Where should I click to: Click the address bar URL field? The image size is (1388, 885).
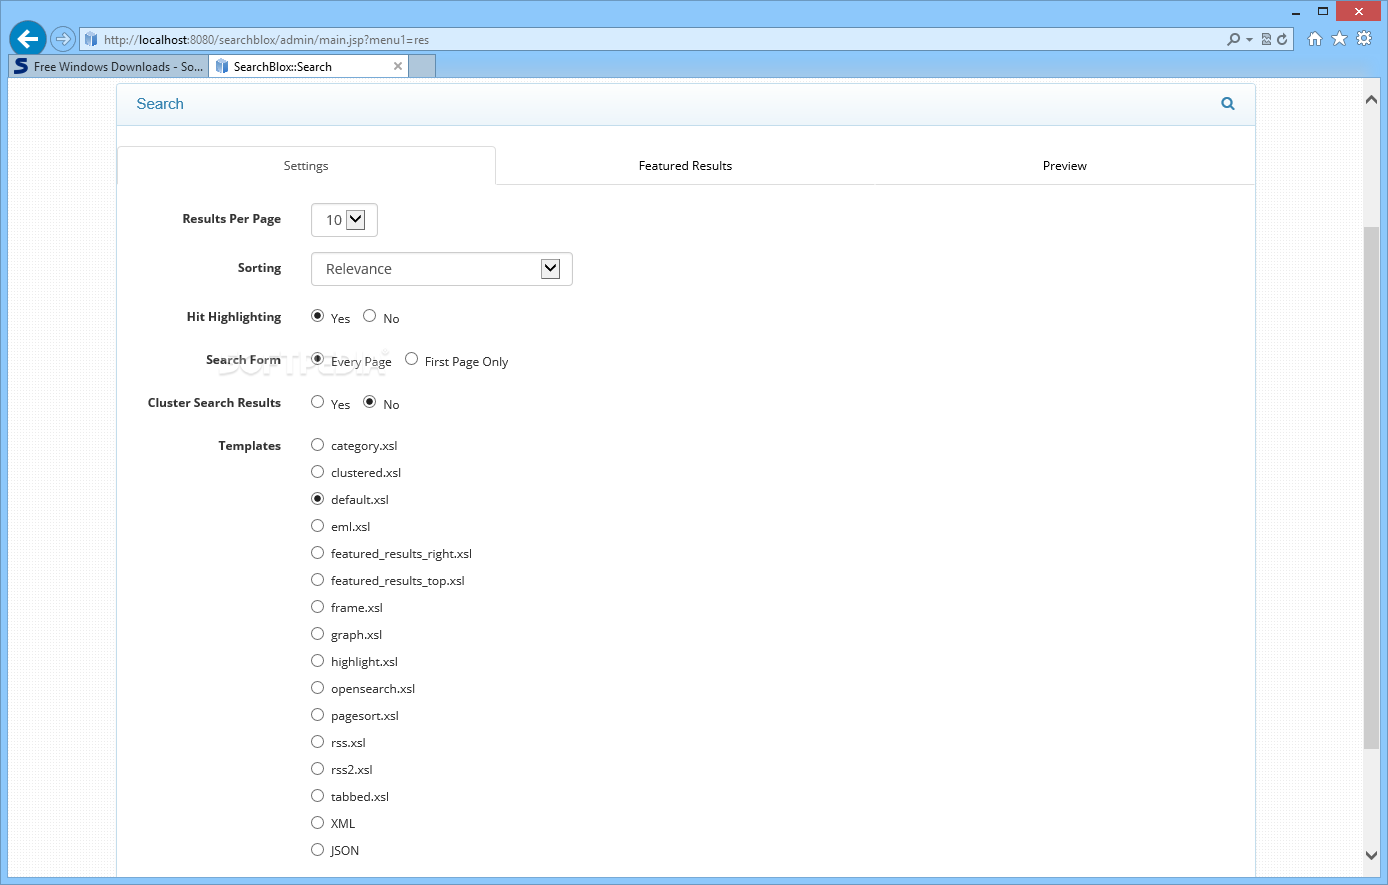click(x=660, y=39)
